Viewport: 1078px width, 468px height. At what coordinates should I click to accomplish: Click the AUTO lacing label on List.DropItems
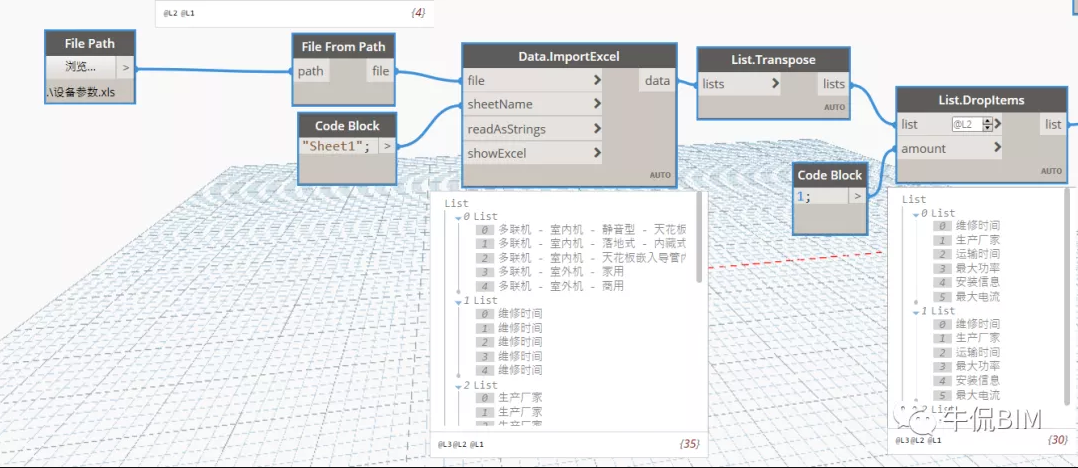tap(1051, 171)
